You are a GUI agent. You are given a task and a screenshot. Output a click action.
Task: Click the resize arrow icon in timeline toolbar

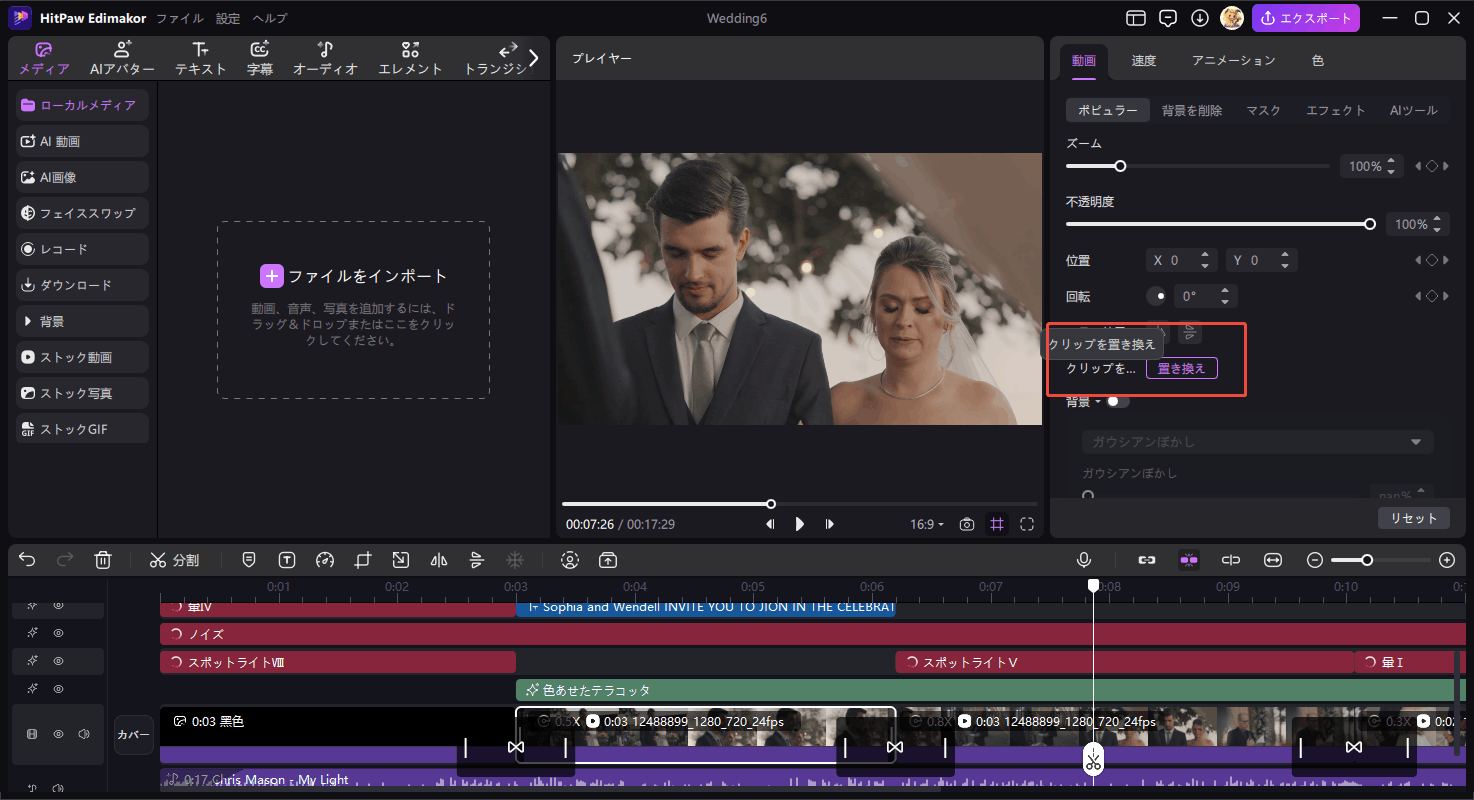point(400,560)
